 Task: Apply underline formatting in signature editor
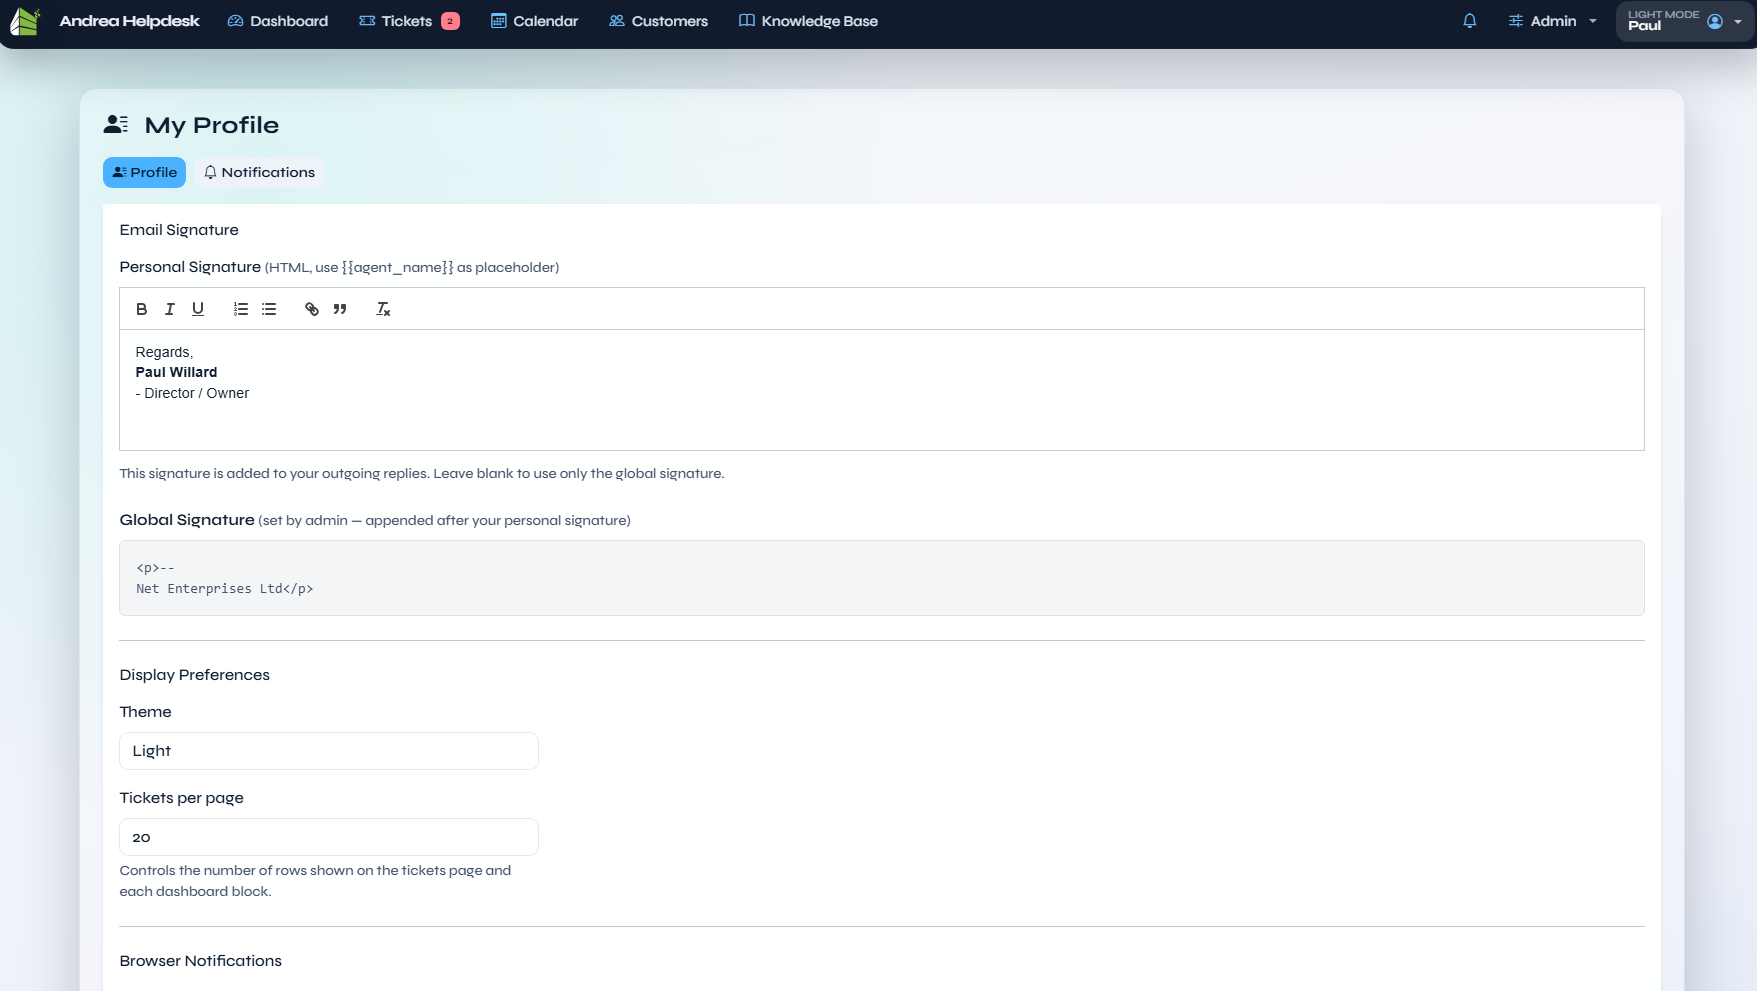pyautogui.click(x=198, y=309)
